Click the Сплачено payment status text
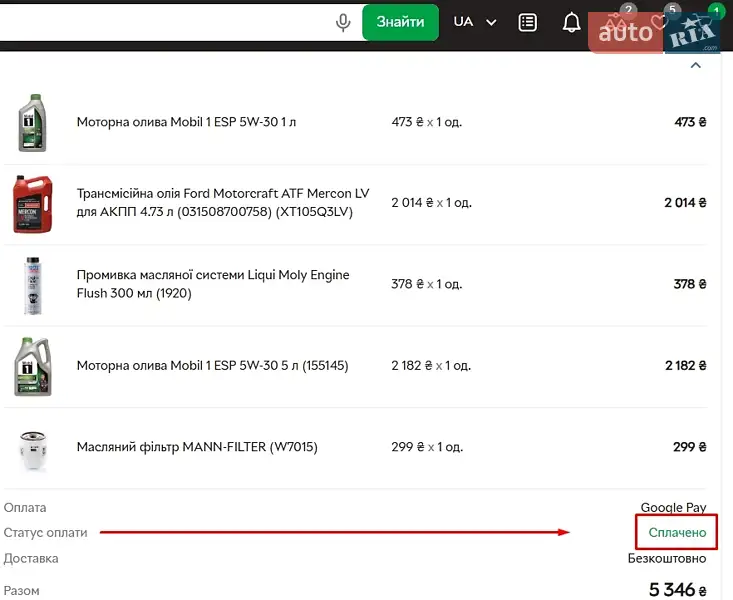This screenshot has width=733, height=600. (677, 532)
